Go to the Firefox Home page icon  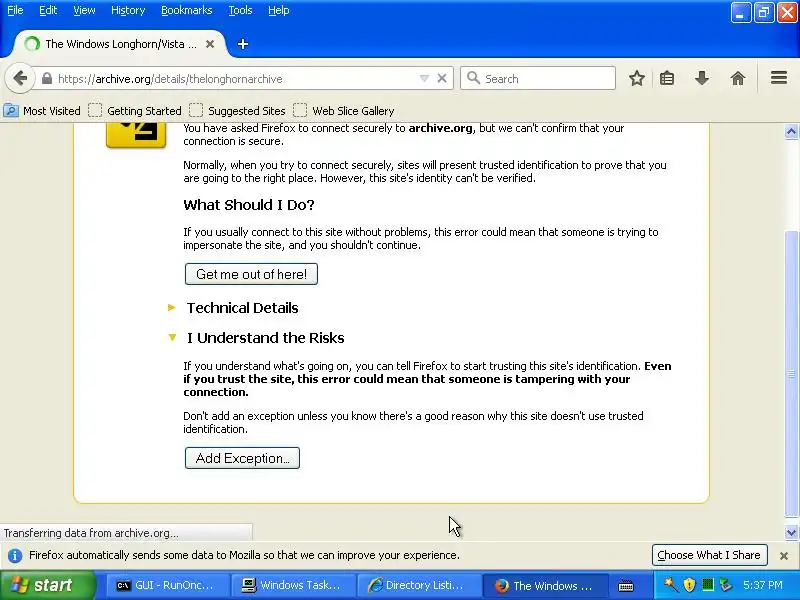click(738, 79)
